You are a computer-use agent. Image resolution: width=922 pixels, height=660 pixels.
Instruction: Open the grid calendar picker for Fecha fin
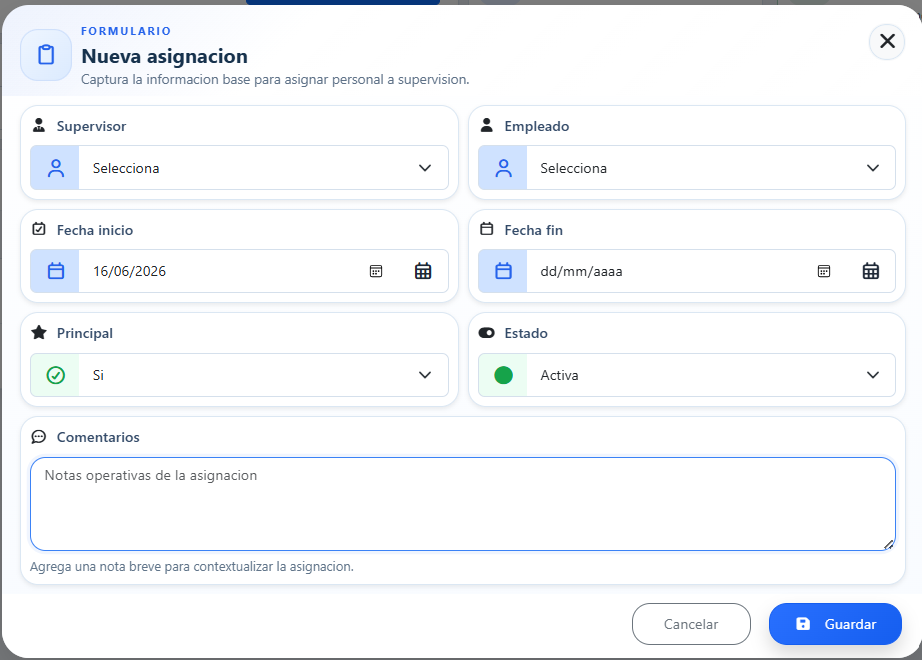point(871,271)
